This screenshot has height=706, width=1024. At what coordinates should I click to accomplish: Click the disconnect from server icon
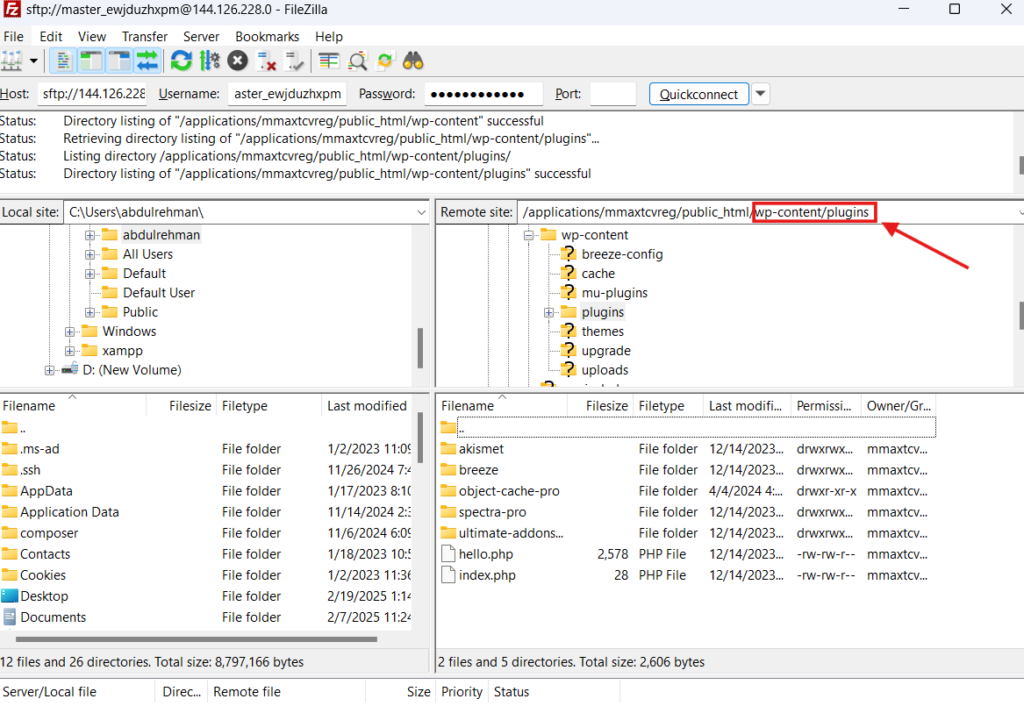pyautogui.click(x=266, y=61)
